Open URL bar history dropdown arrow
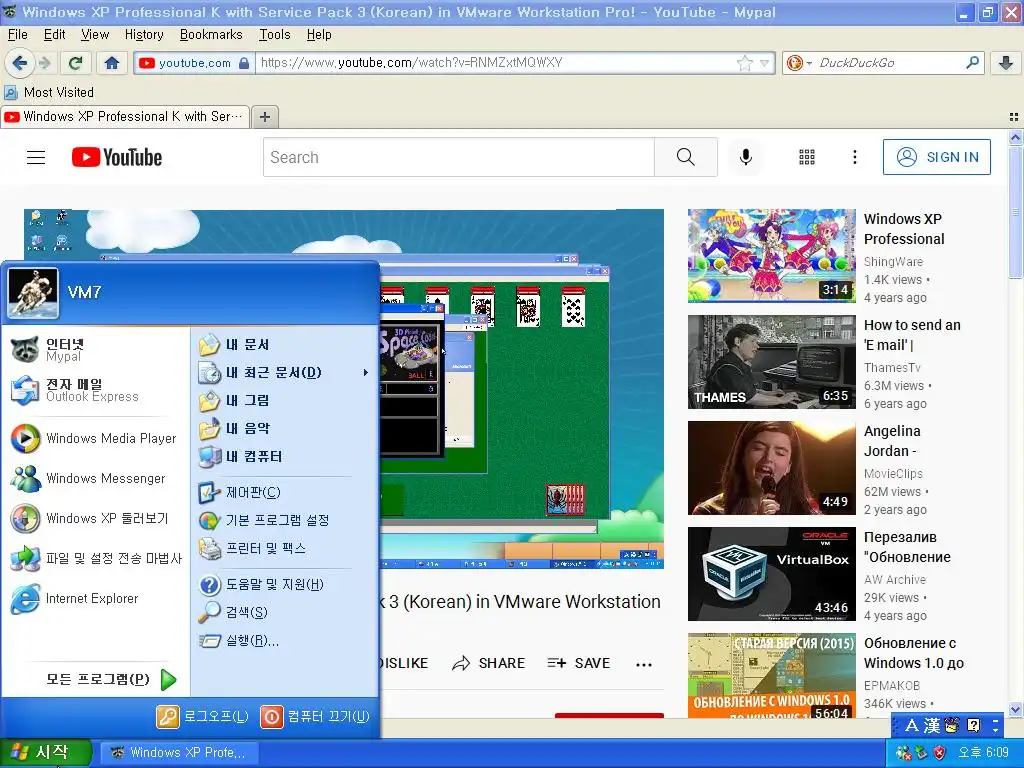 point(764,63)
